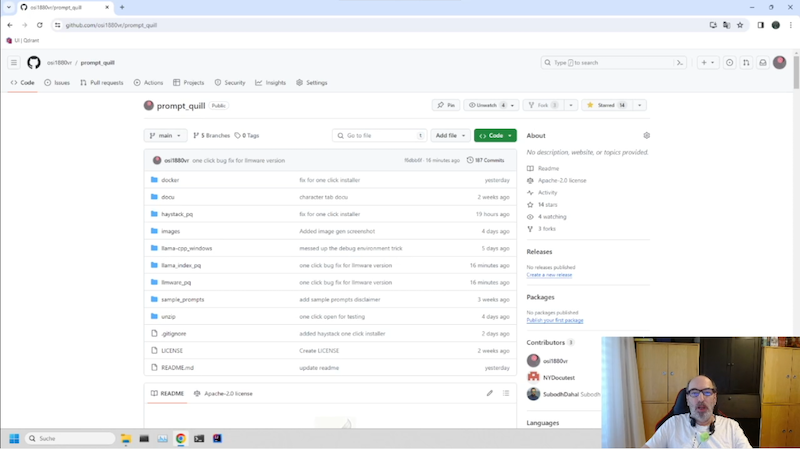Open the command palette icon in search
800x449 pixels.
pyautogui.click(x=680, y=63)
